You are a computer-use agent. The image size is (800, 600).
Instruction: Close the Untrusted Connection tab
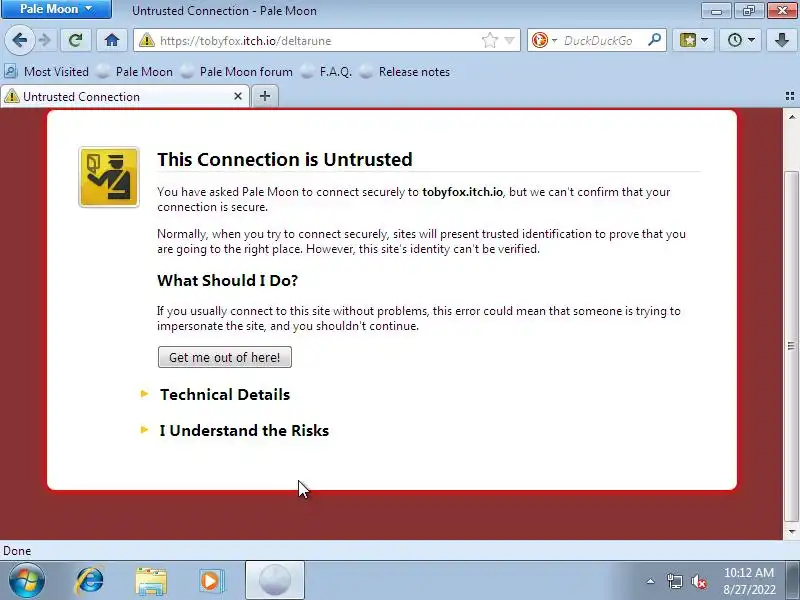238,96
